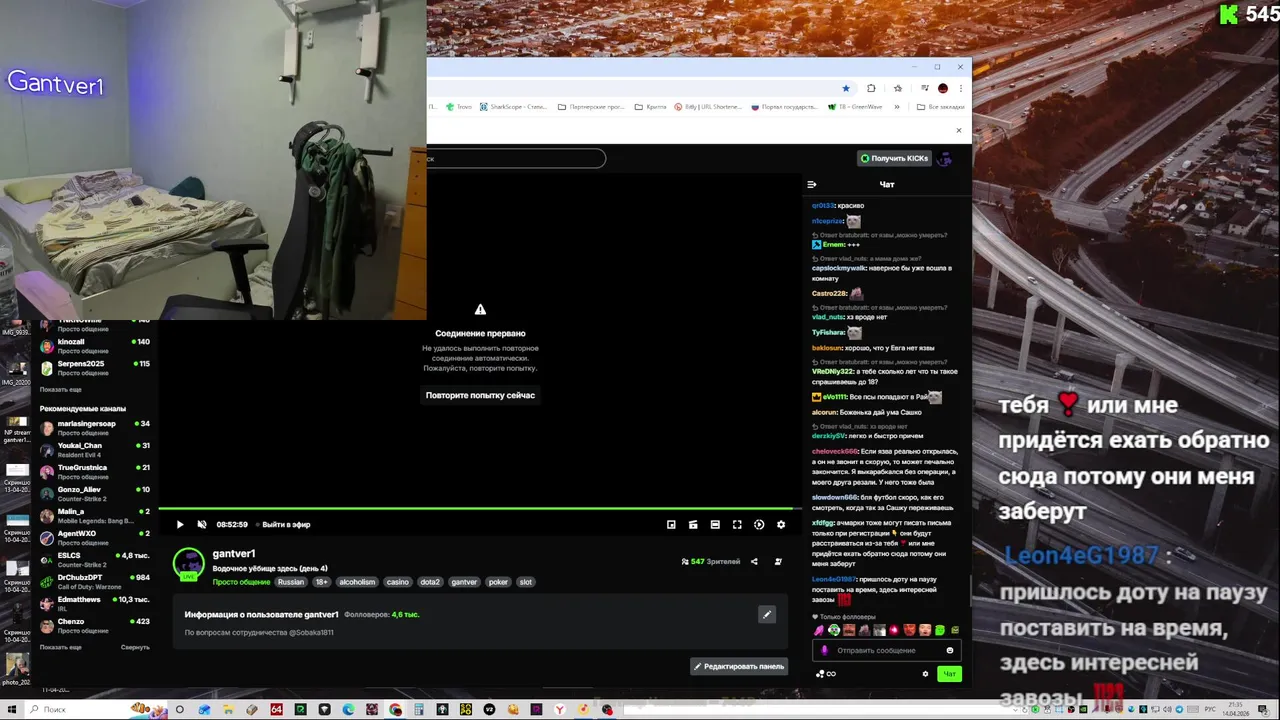The height and width of the screenshot is (720, 1280).
Task: Open emoji picker in chat input
Action: pos(950,650)
